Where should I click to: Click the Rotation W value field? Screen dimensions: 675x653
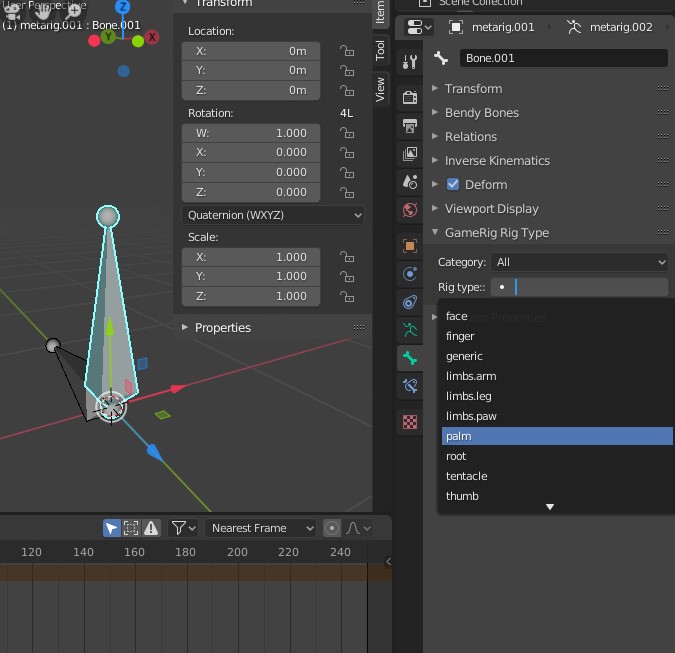click(x=251, y=133)
